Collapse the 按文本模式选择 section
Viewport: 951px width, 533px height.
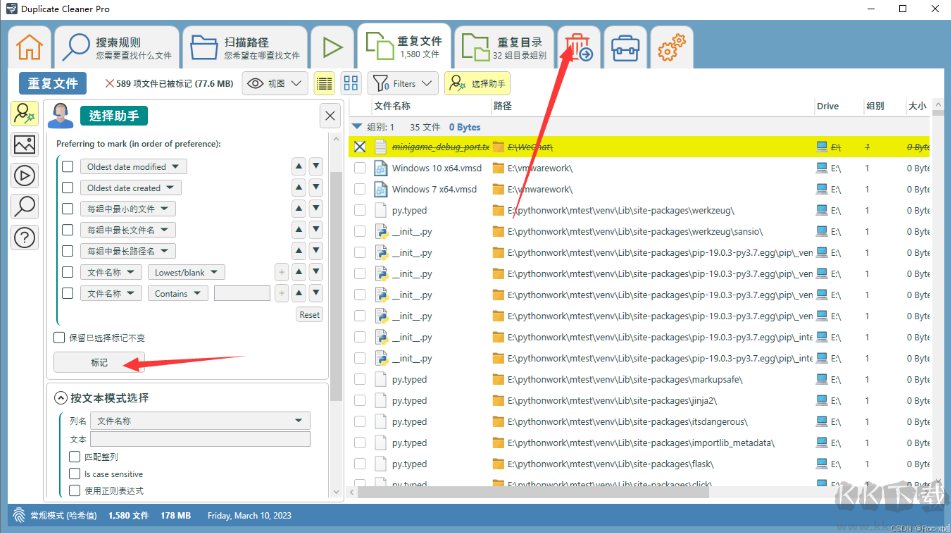pos(60,398)
